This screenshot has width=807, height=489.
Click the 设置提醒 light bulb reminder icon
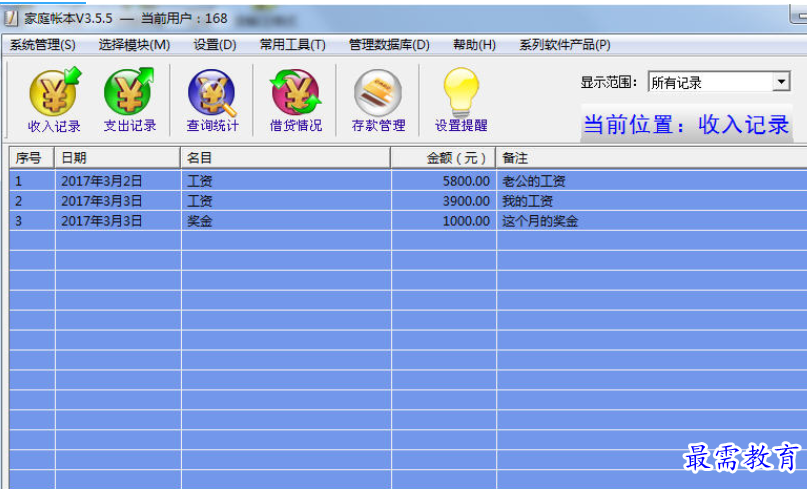pyautogui.click(x=461, y=100)
